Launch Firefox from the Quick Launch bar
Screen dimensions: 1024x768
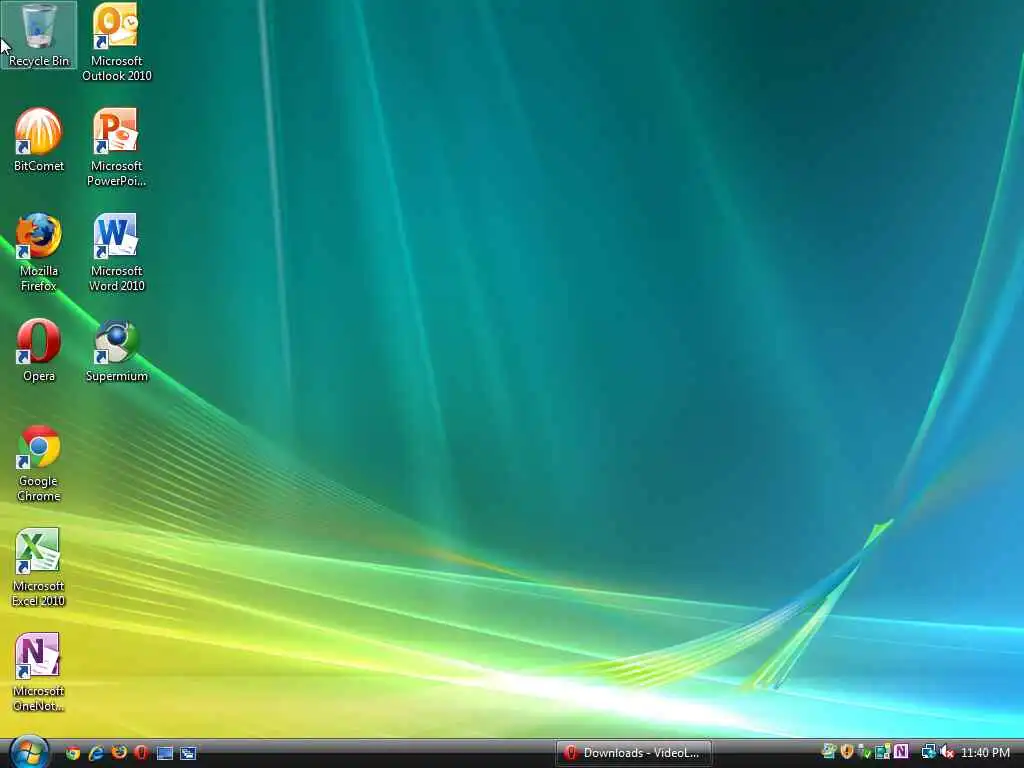(119, 753)
